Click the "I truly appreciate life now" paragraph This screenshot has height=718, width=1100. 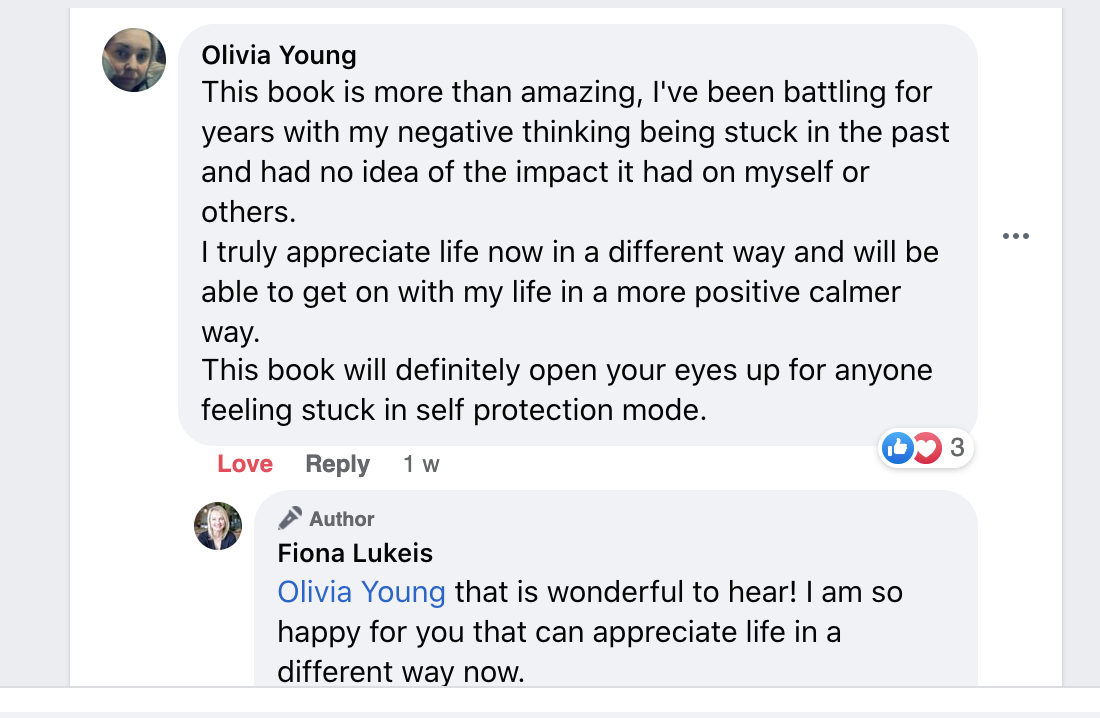tap(570, 251)
